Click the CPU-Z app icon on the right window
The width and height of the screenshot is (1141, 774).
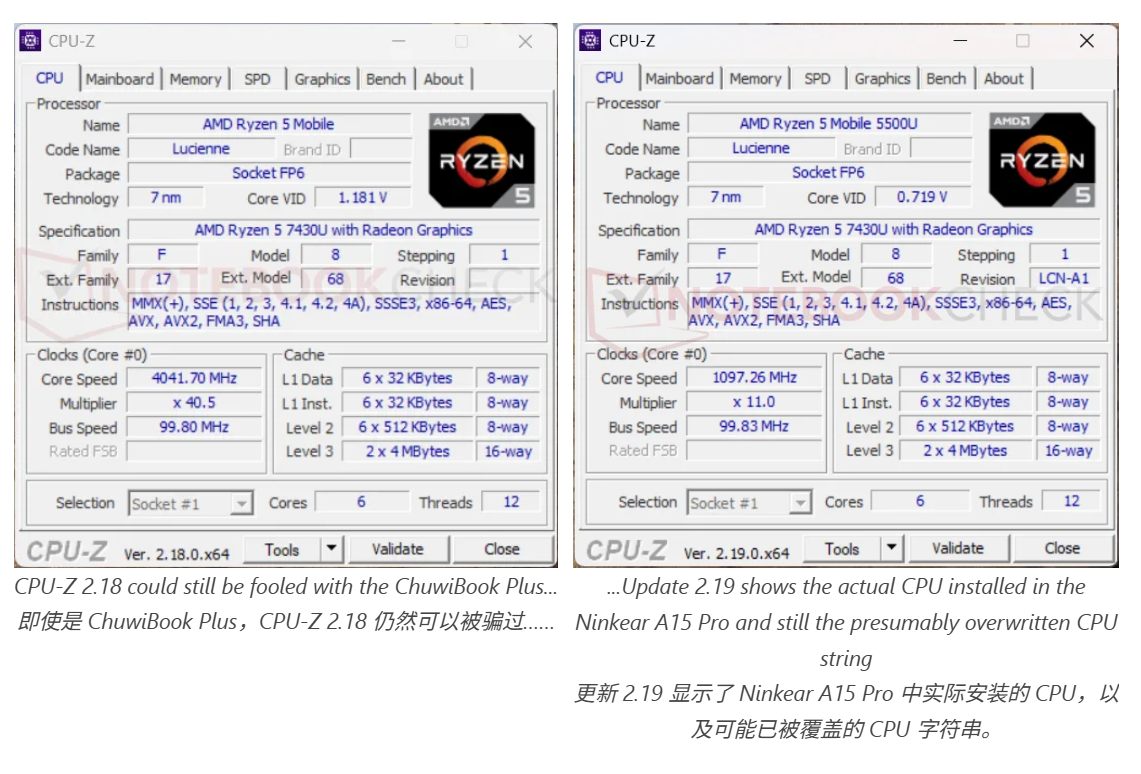tap(589, 41)
